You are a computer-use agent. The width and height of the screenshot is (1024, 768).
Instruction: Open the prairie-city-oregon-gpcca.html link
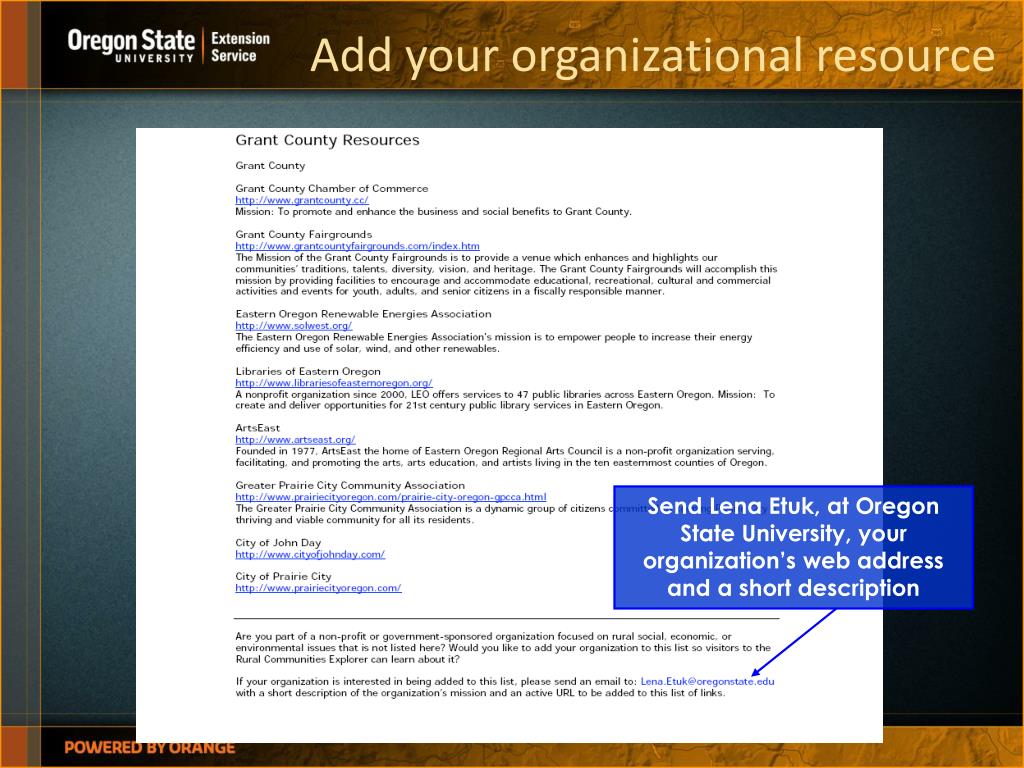coord(391,498)
